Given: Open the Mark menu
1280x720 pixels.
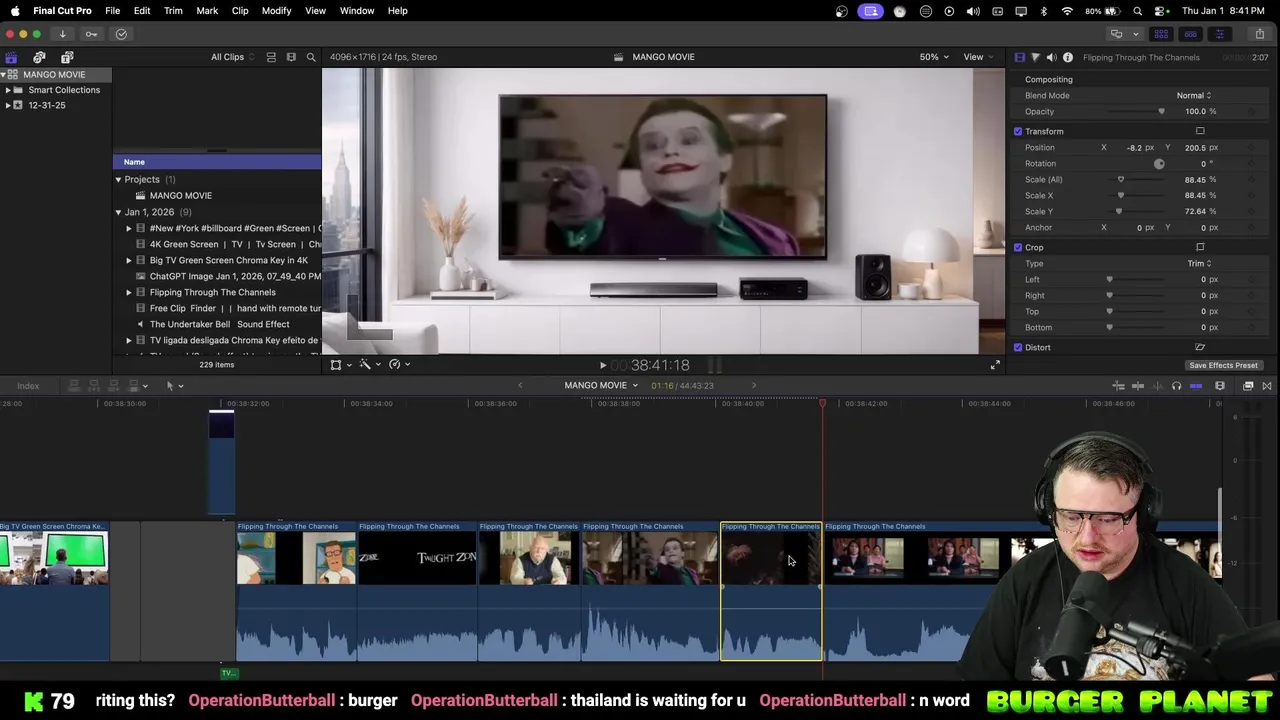Looking at the screenshot, I should 207,11.
